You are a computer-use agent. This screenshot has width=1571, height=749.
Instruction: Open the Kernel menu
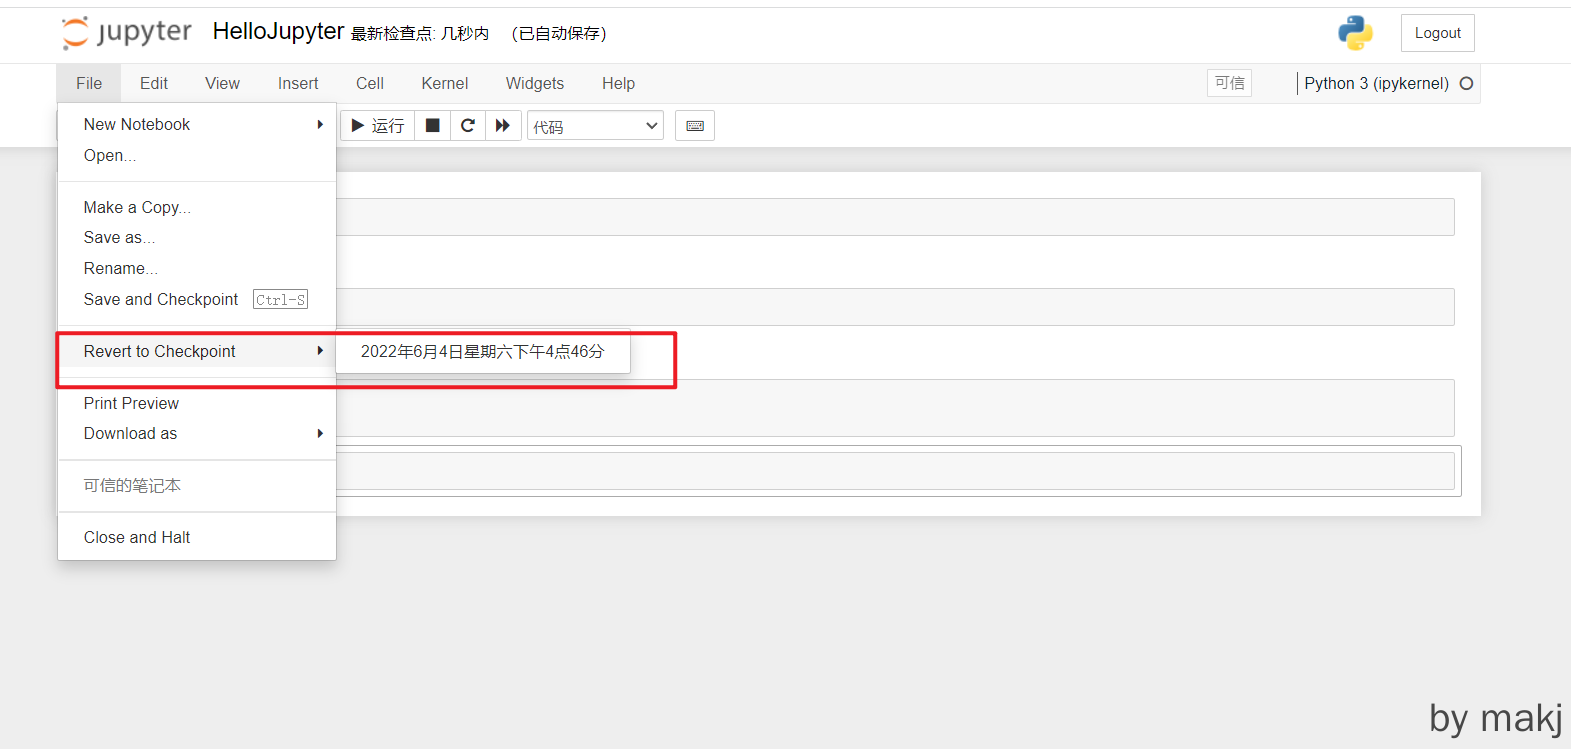click(444, 84)
